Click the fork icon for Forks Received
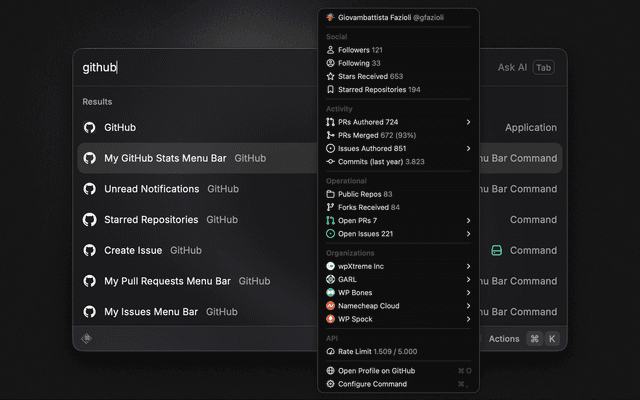 [330, 207]
